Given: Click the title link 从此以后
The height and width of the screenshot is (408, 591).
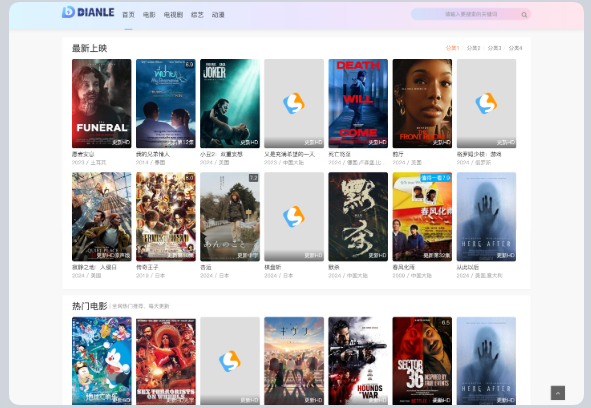Looking at the screenshot, I should tap(468, 267).
